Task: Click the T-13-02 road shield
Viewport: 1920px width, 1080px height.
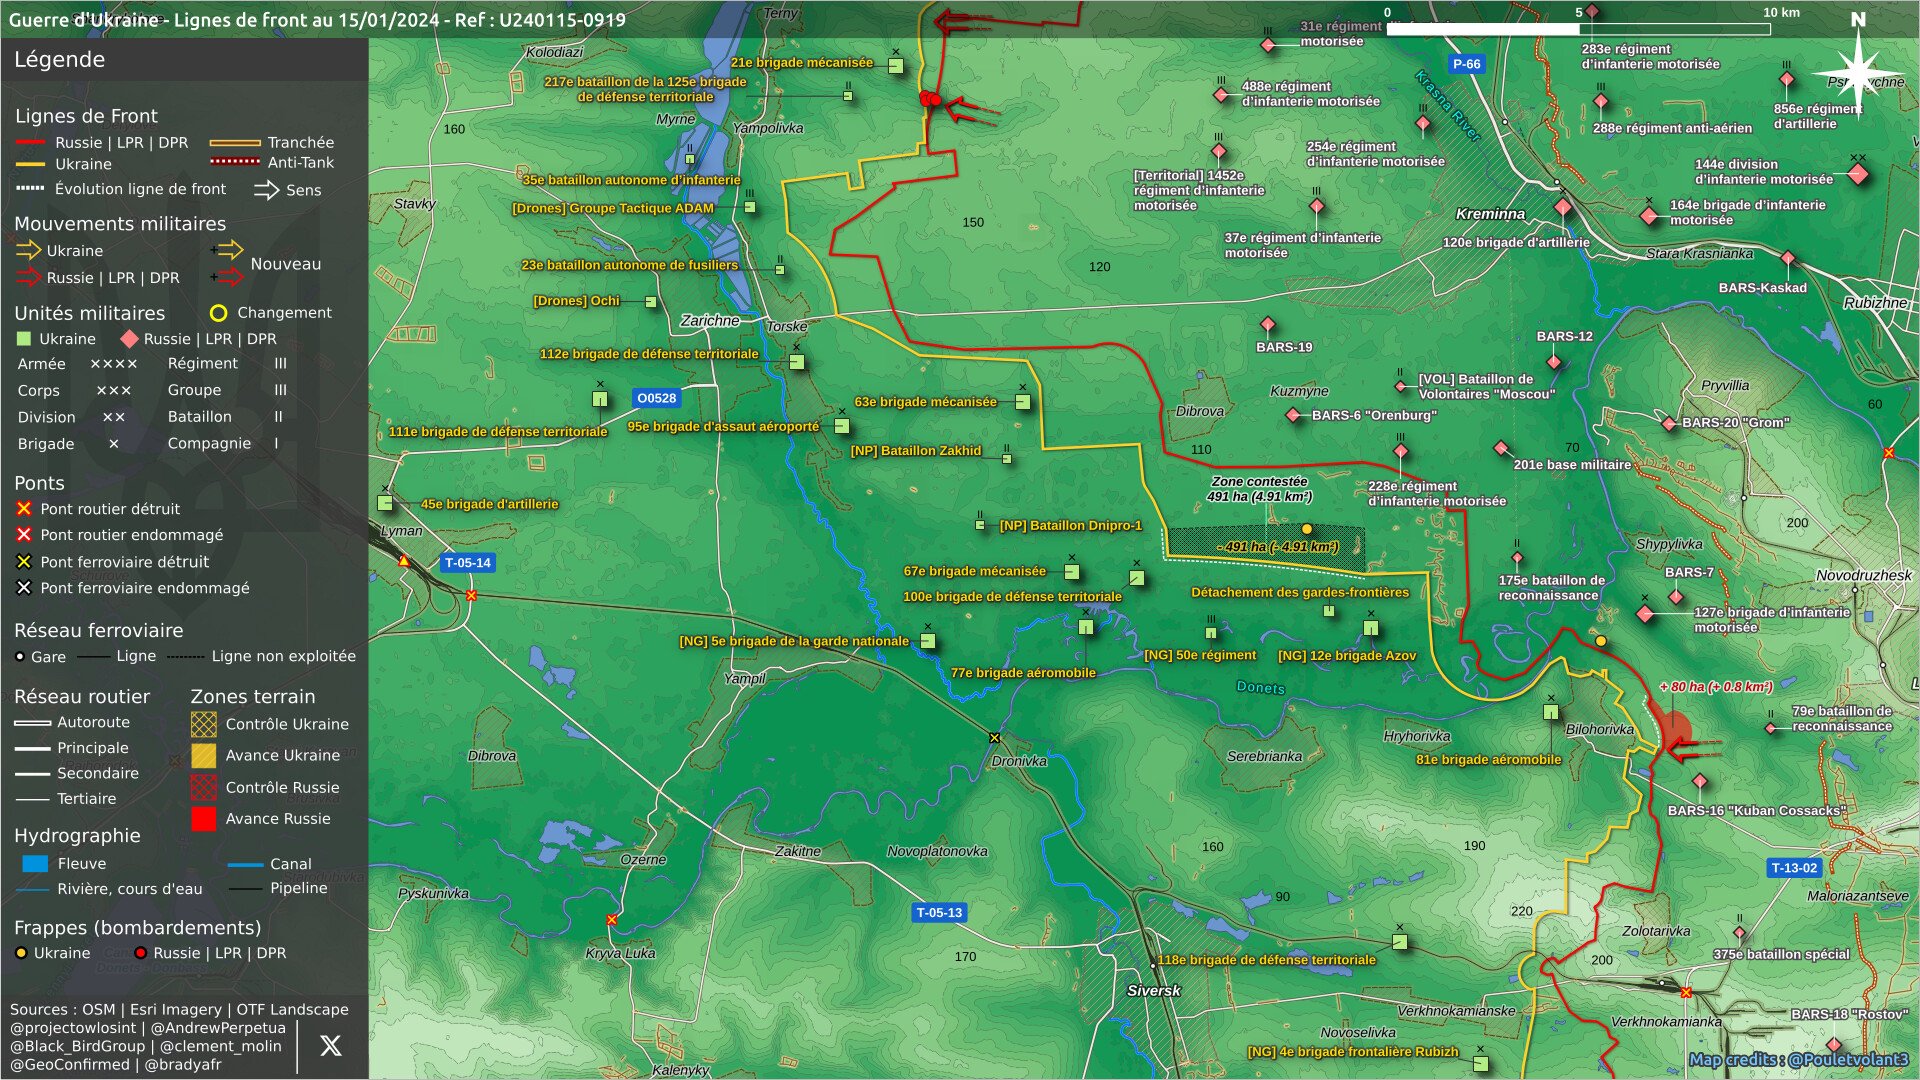Action: (x=1794, y=868)
